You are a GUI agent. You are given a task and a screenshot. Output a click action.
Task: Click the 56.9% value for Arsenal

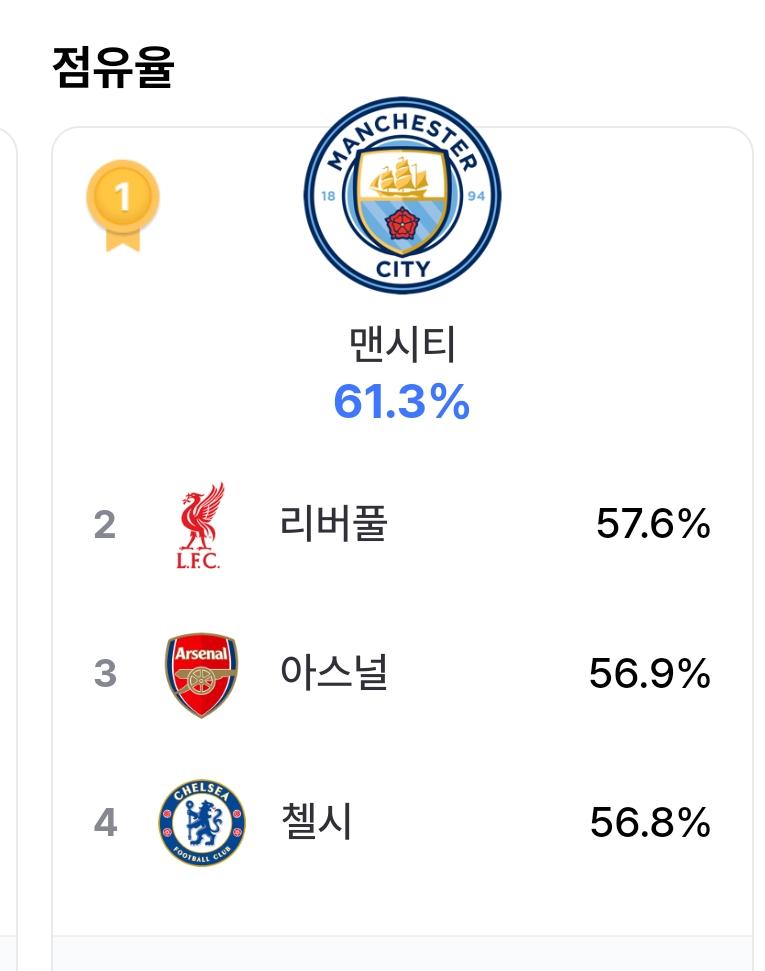coord(650,673)
